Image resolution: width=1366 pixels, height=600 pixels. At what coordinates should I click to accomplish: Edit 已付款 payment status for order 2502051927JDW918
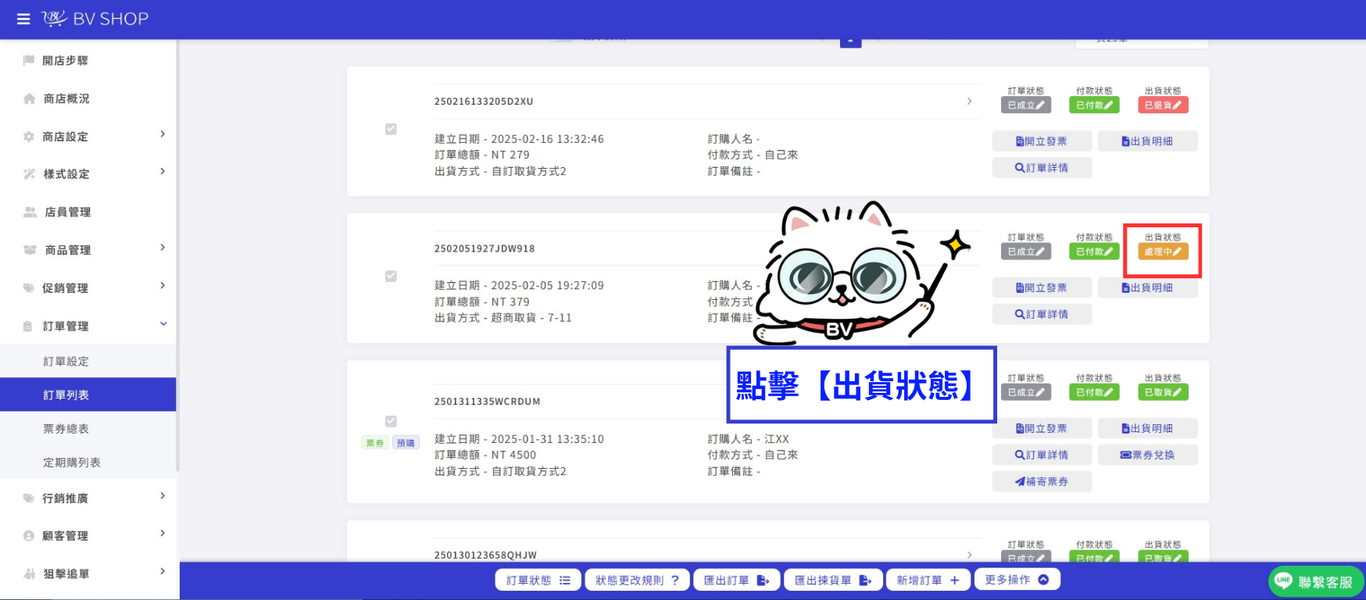(x=1094, y=252)
